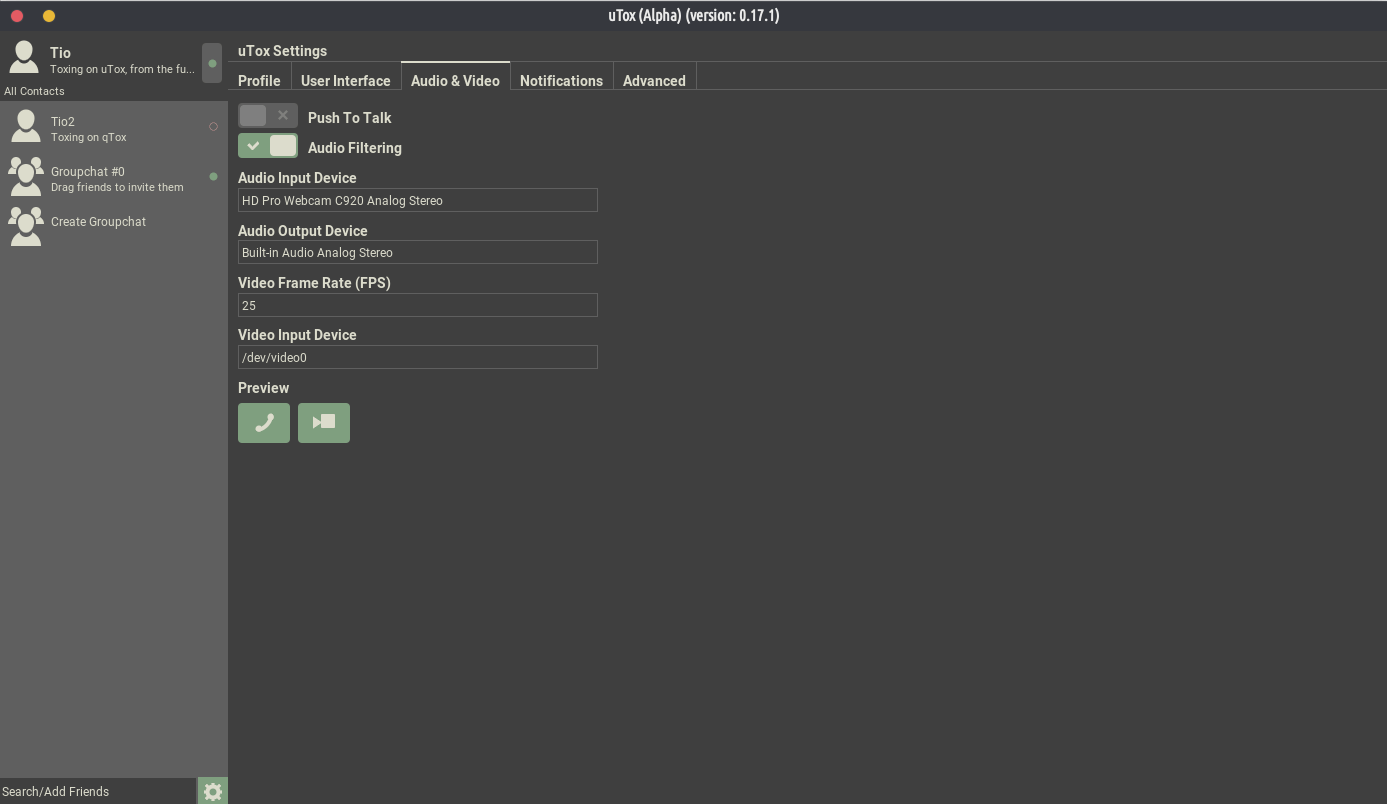Open settings via the gear icon
Viewport: 1387px width, 804px height.
213,791
